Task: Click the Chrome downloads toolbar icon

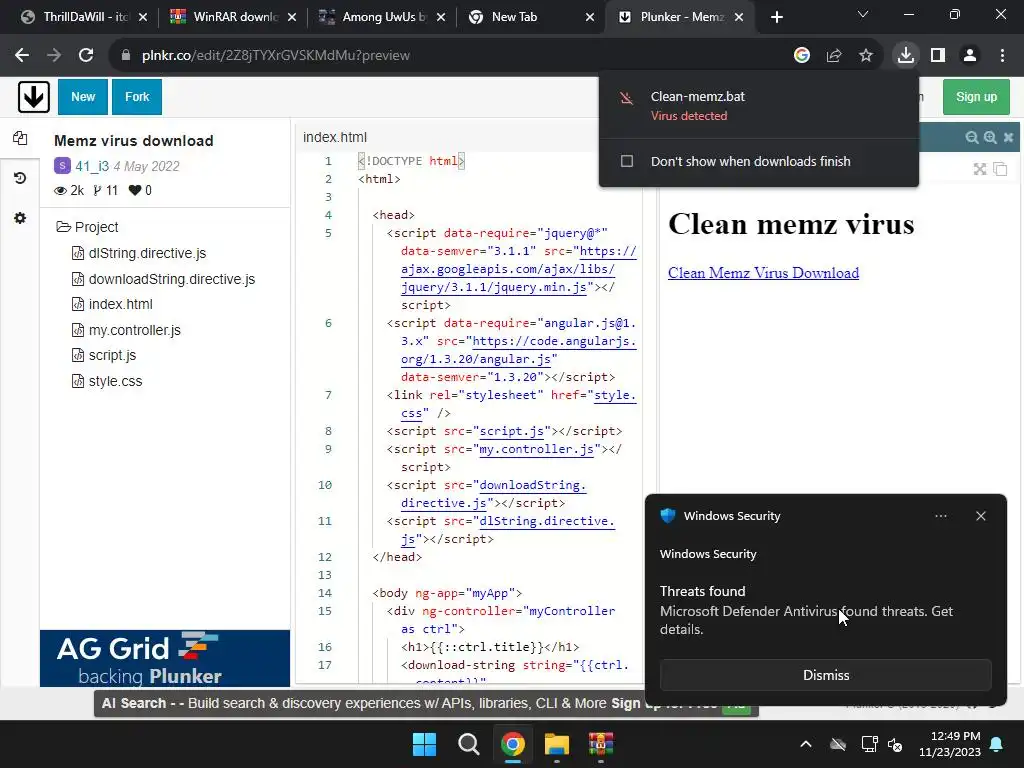Action: [x=906, y=56]
